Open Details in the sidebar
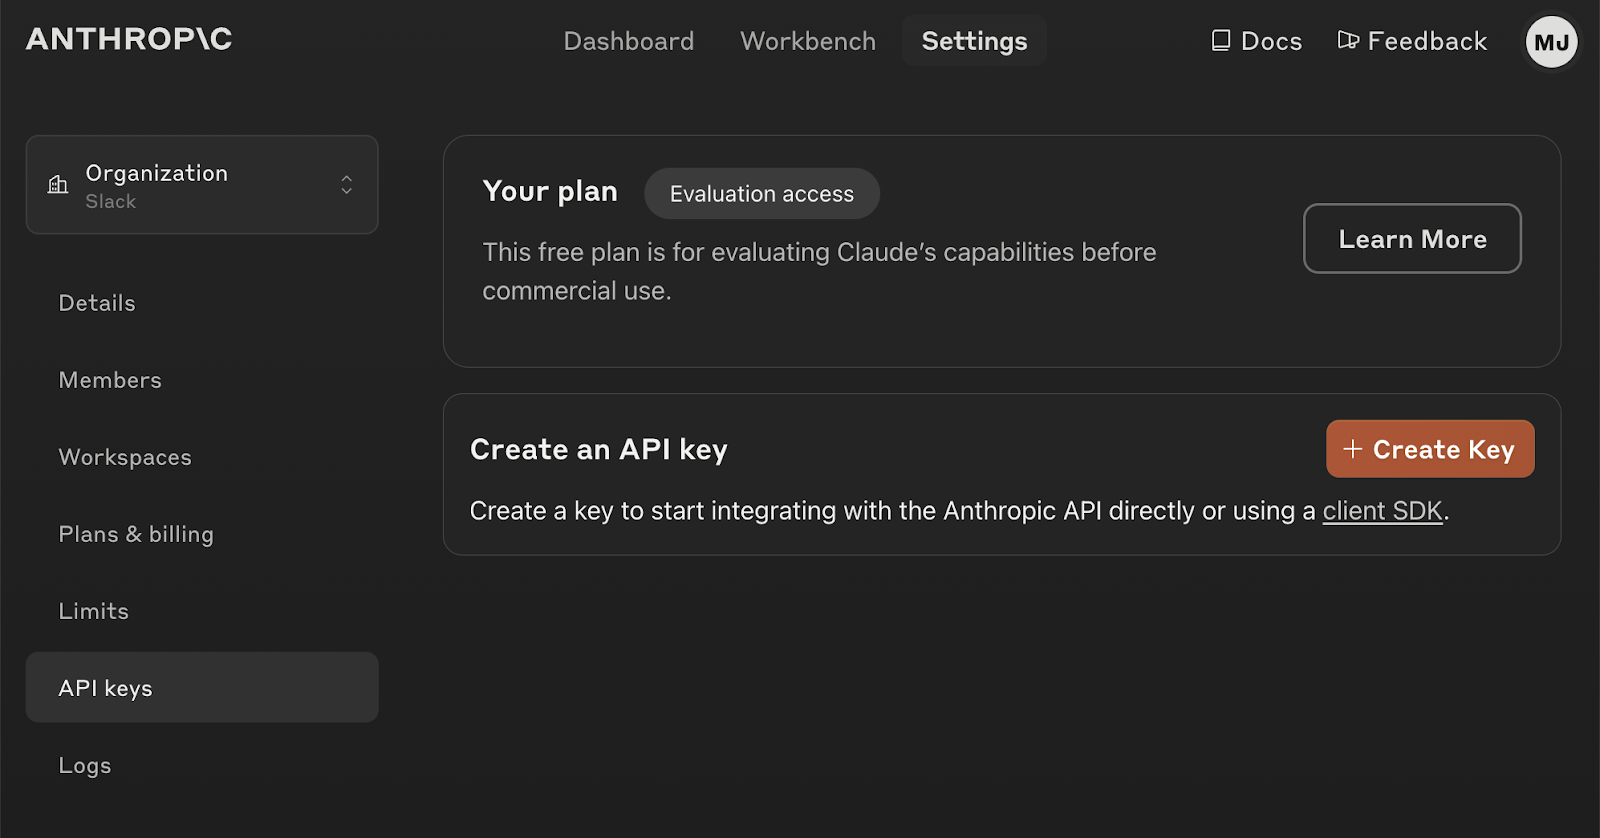 [x=97, y=303]
